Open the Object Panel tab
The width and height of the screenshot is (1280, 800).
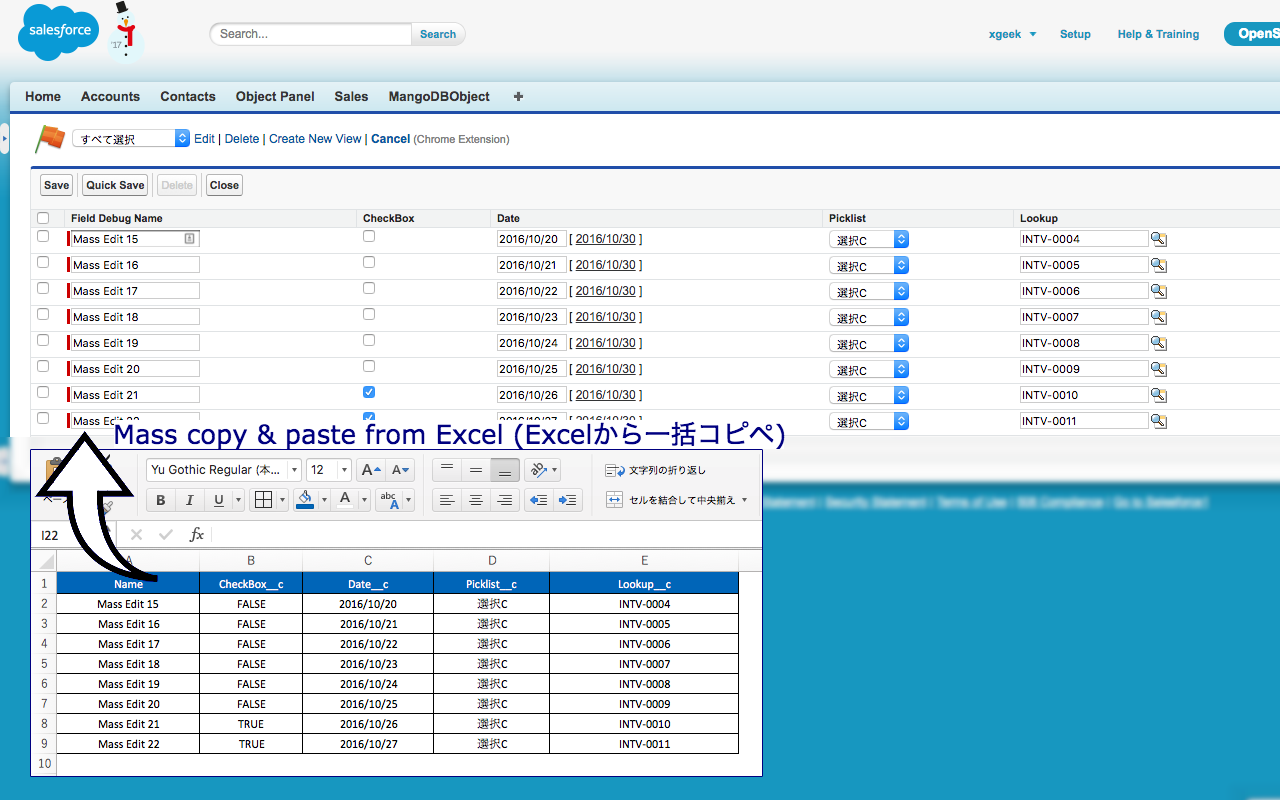pyautogui.click(x=275, y=97)
